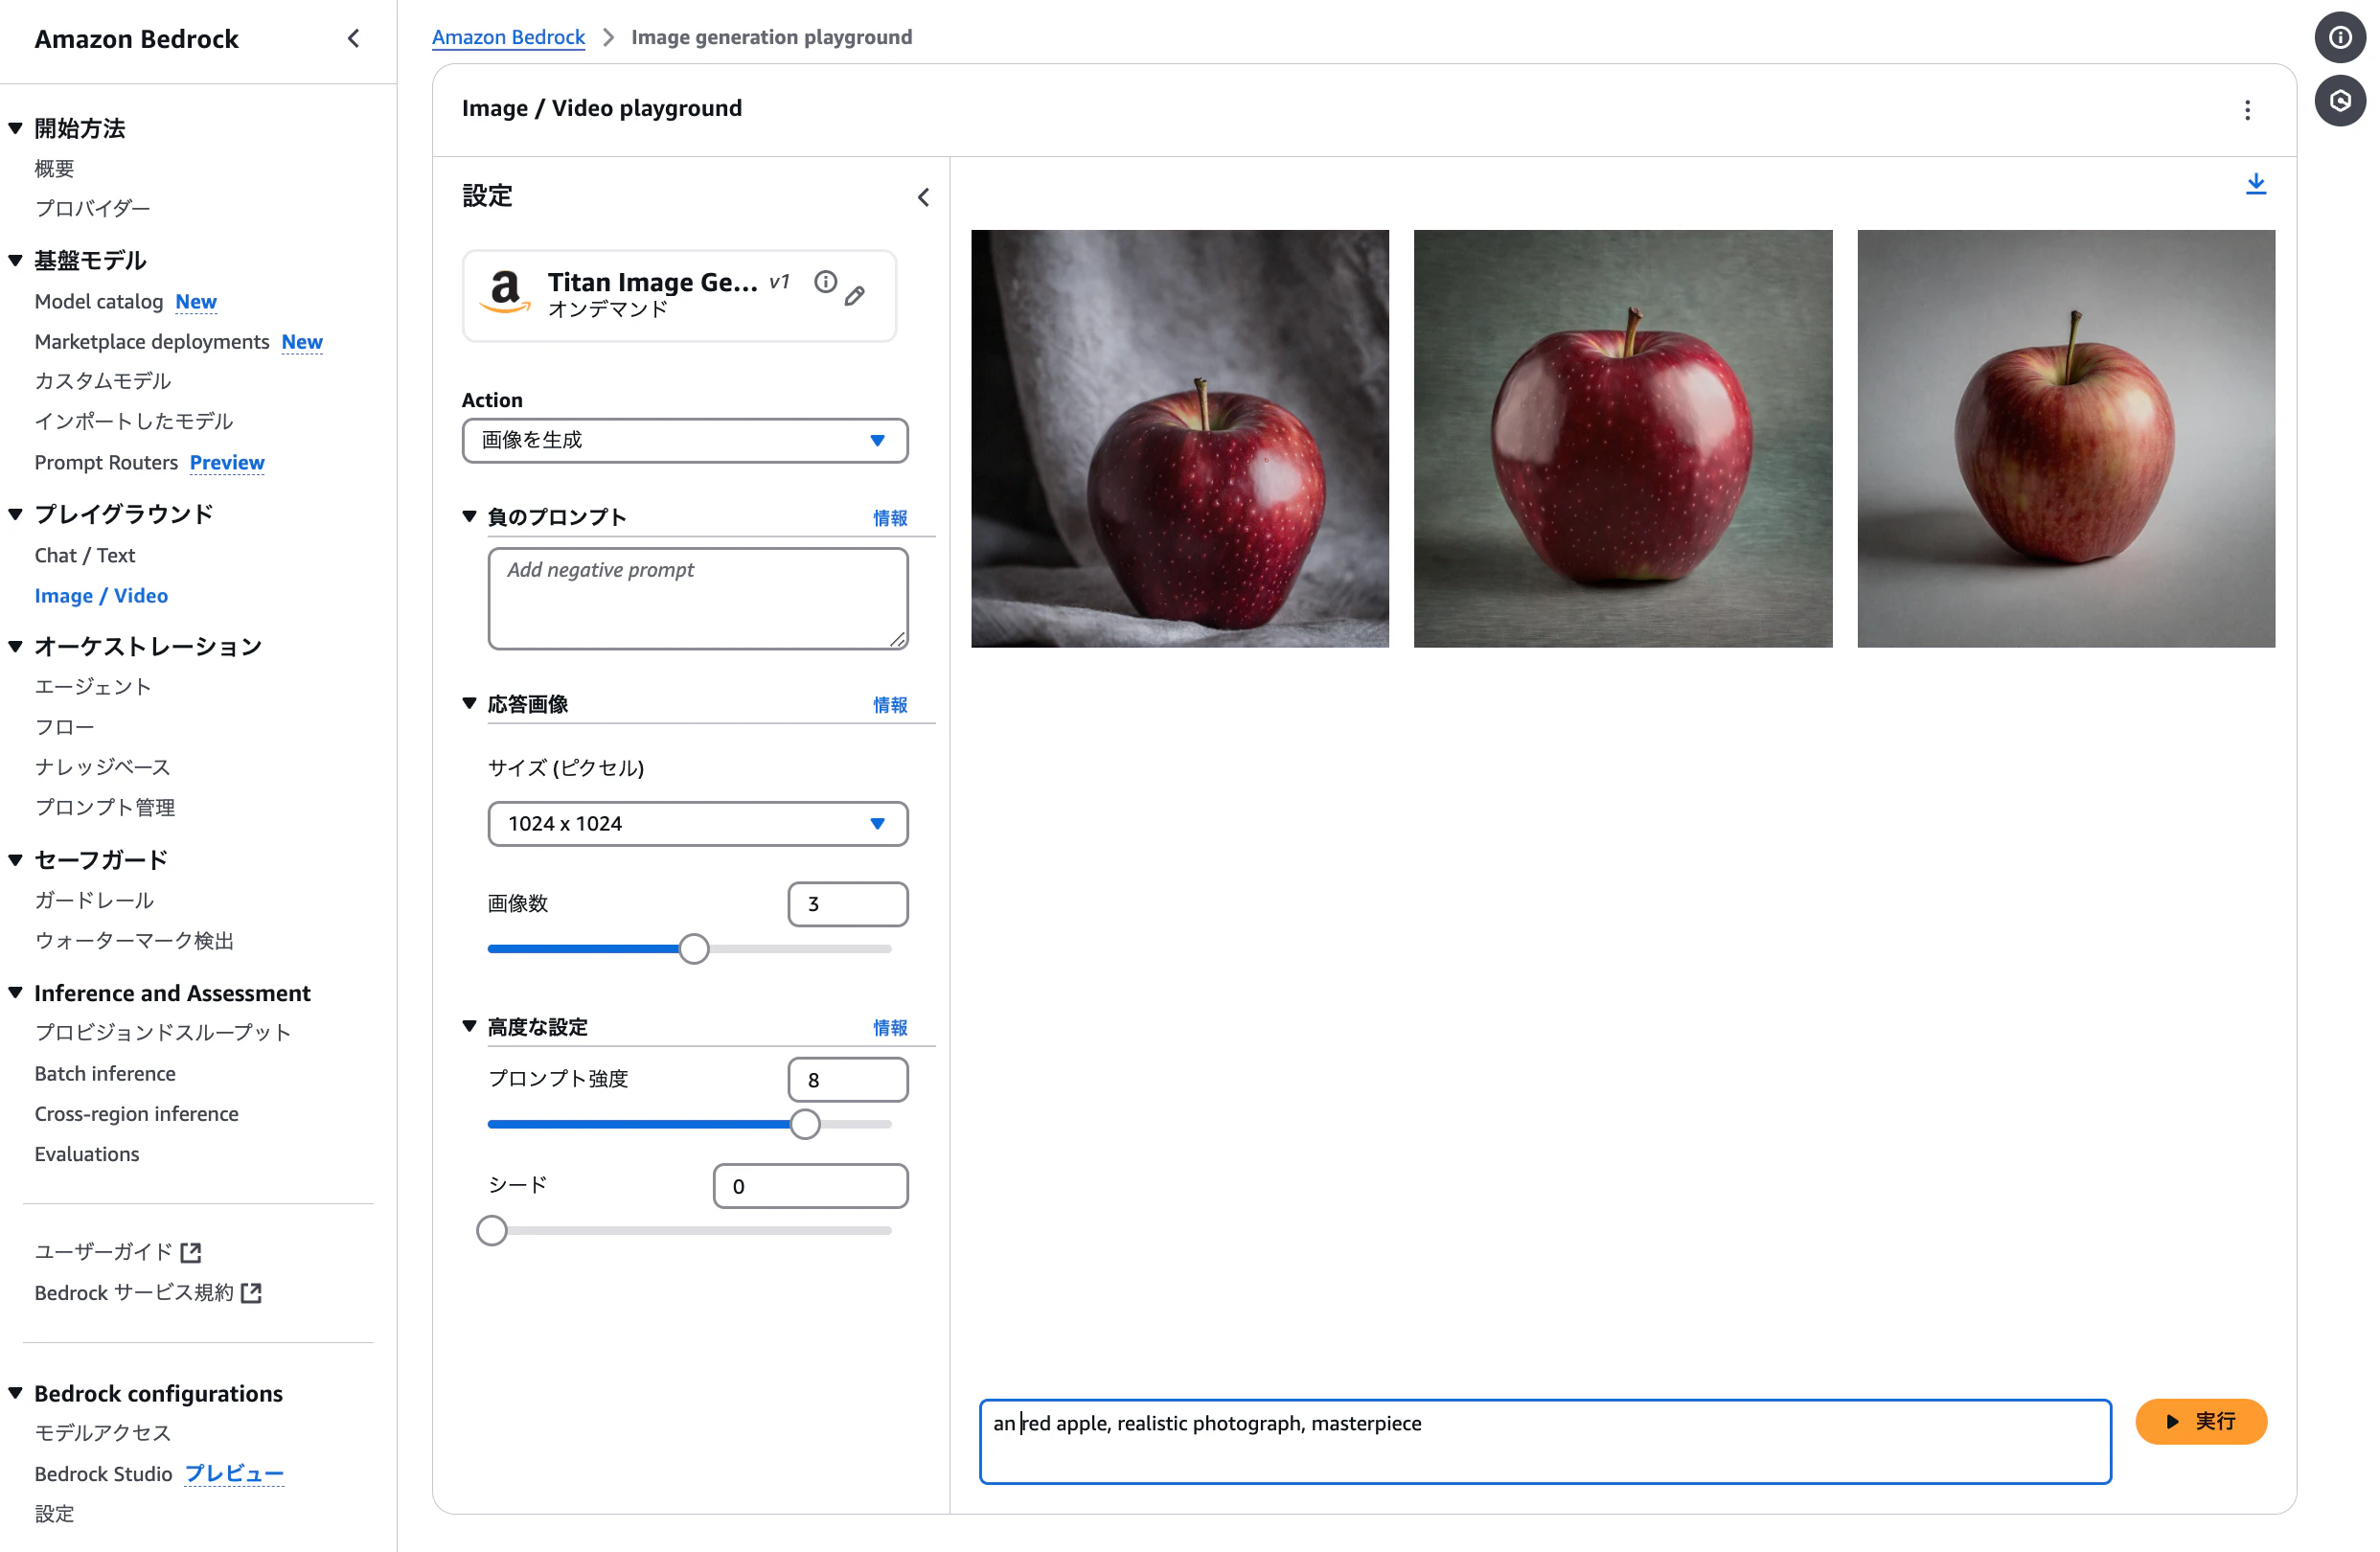Open ナレッジベース page
2380x1552 pixels.
tap(102, 767)
